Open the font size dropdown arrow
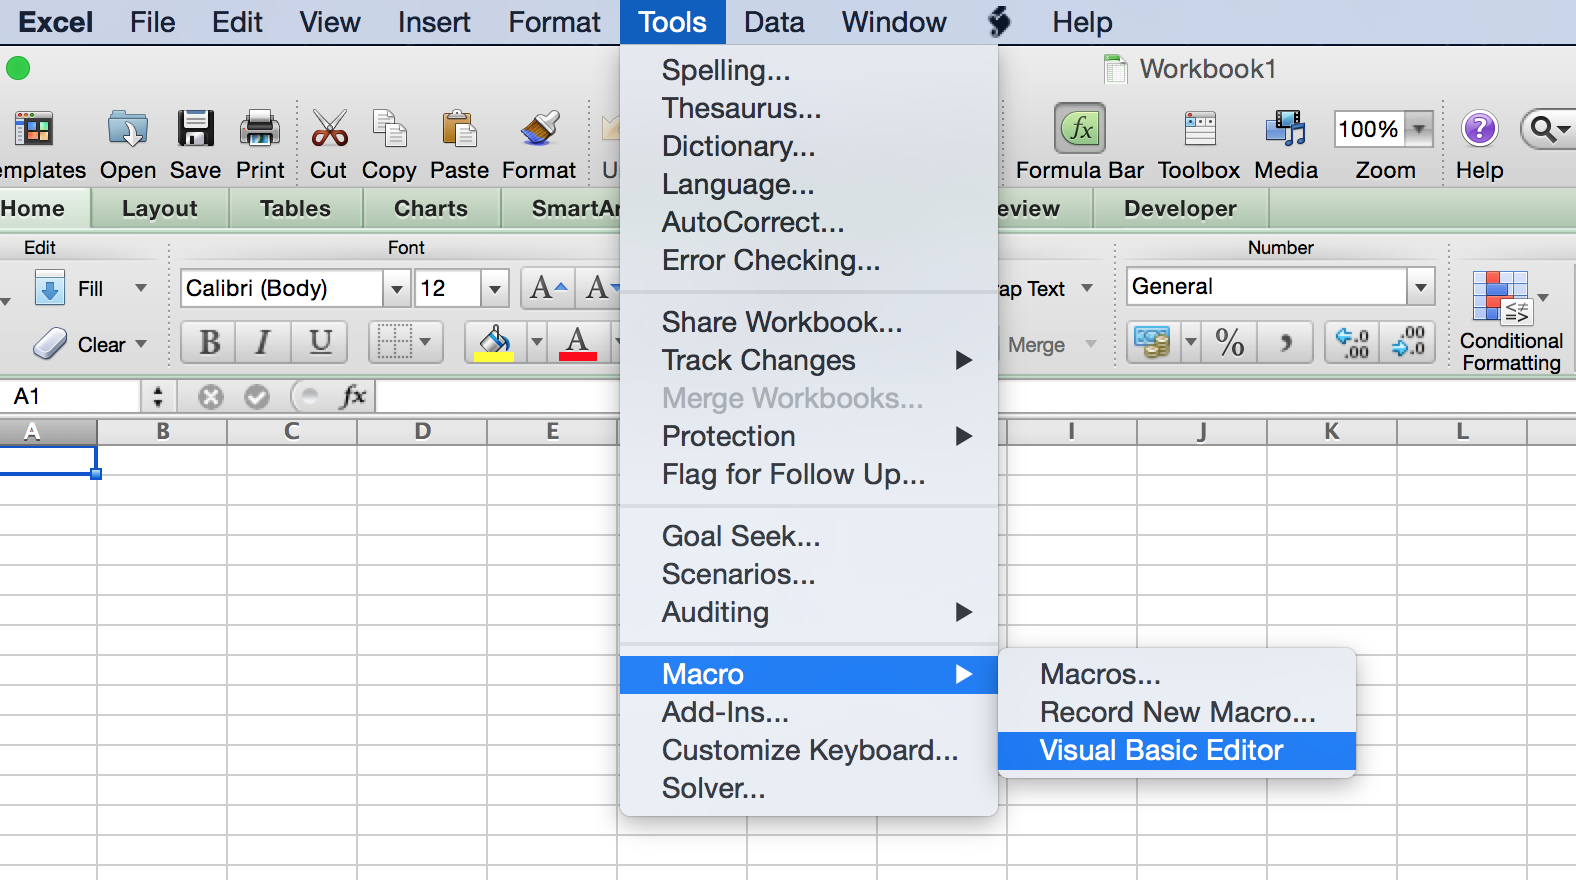The image size is (1576, 880). [494, 289]
